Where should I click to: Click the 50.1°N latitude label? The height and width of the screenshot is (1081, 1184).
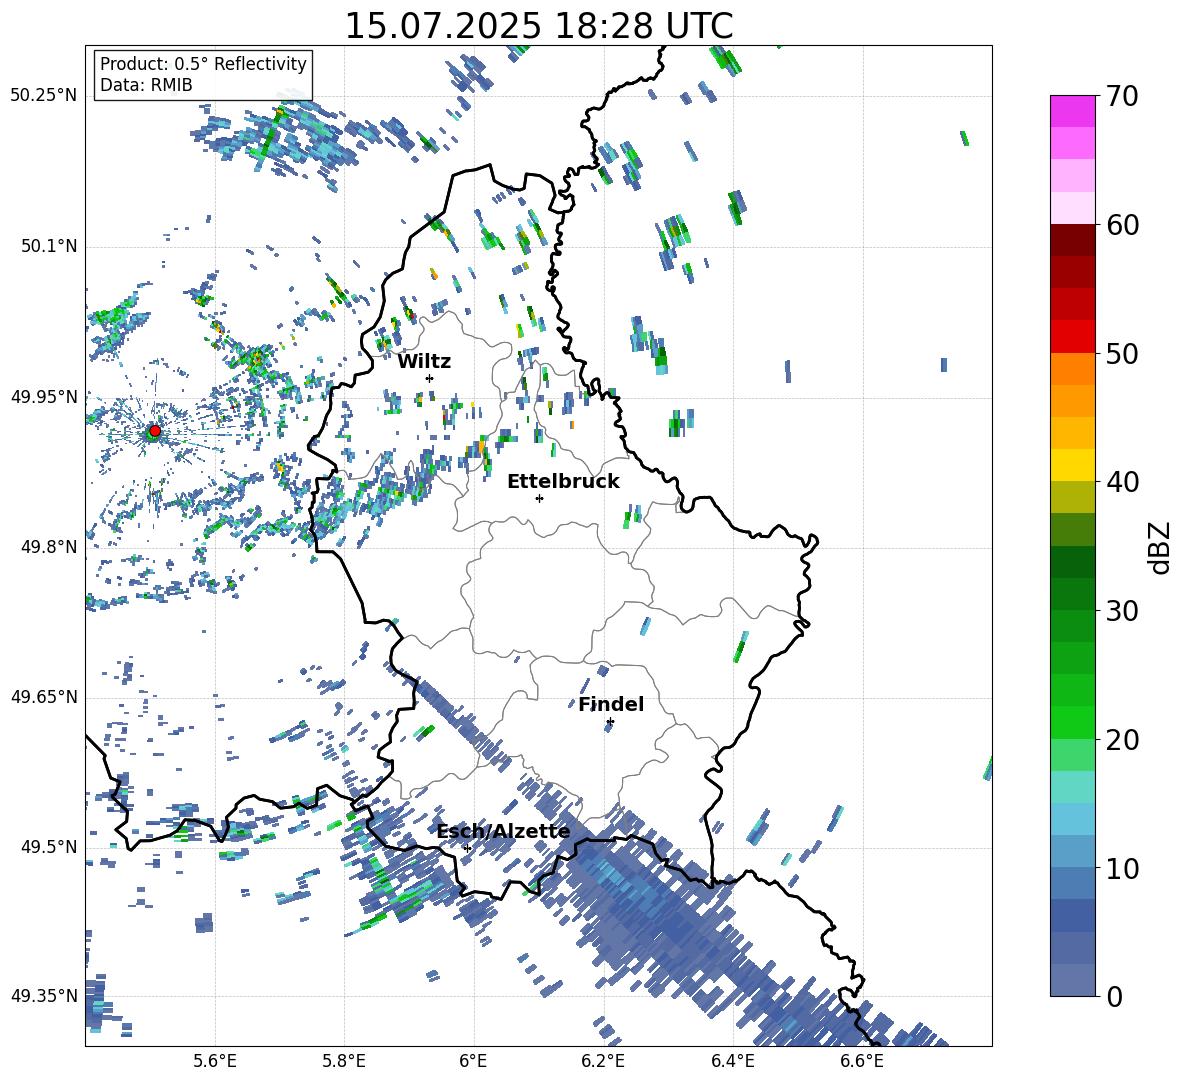[x=49, y=247]
